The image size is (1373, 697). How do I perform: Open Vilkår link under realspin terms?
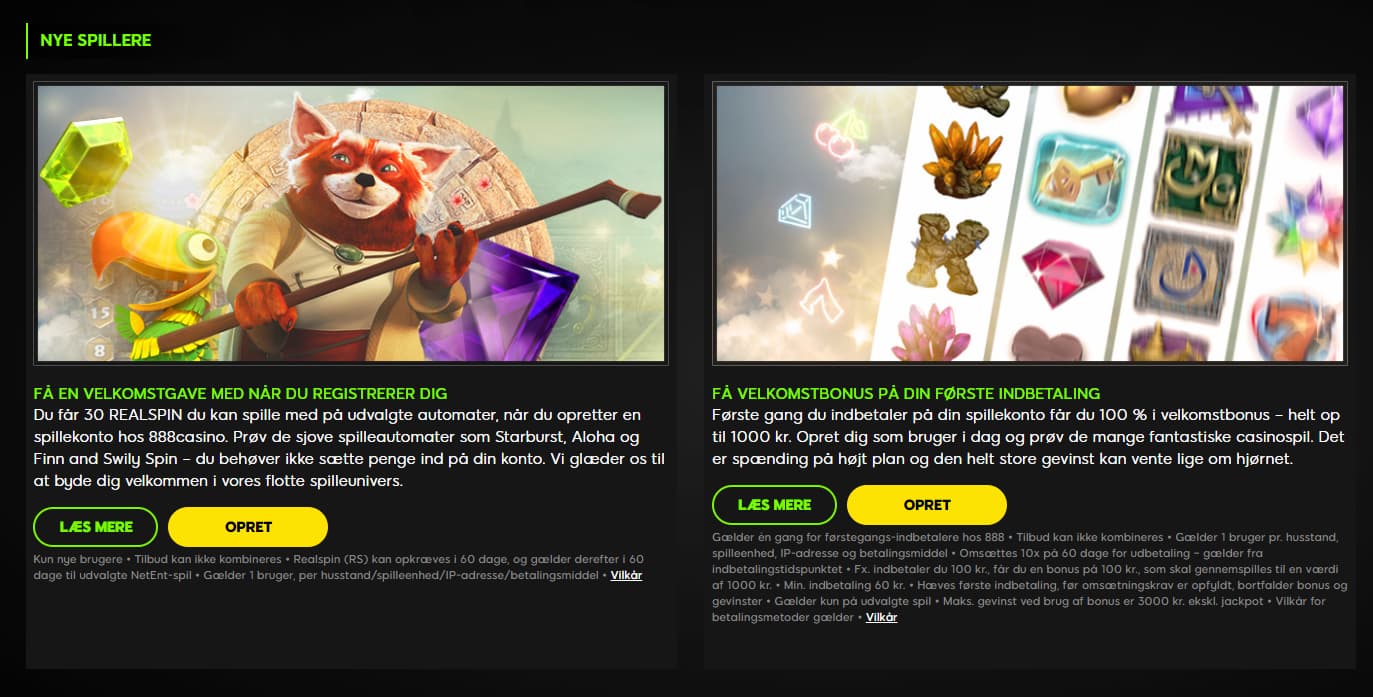coord(627,576)
